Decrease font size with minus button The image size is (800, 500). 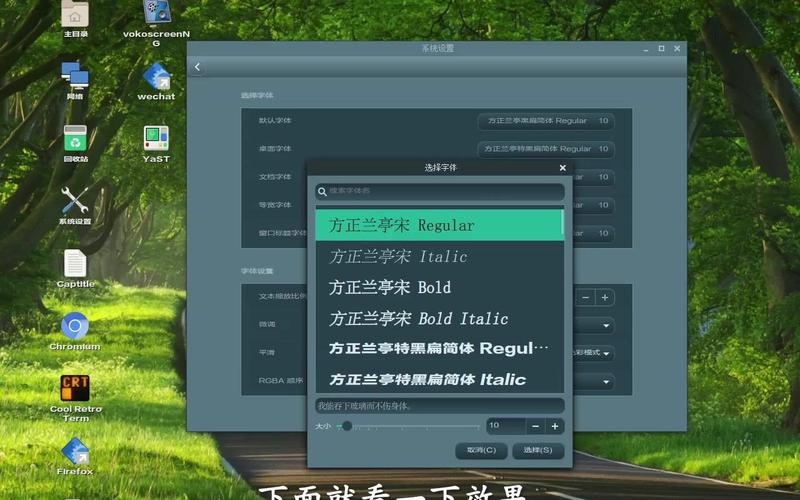point(535,426)
